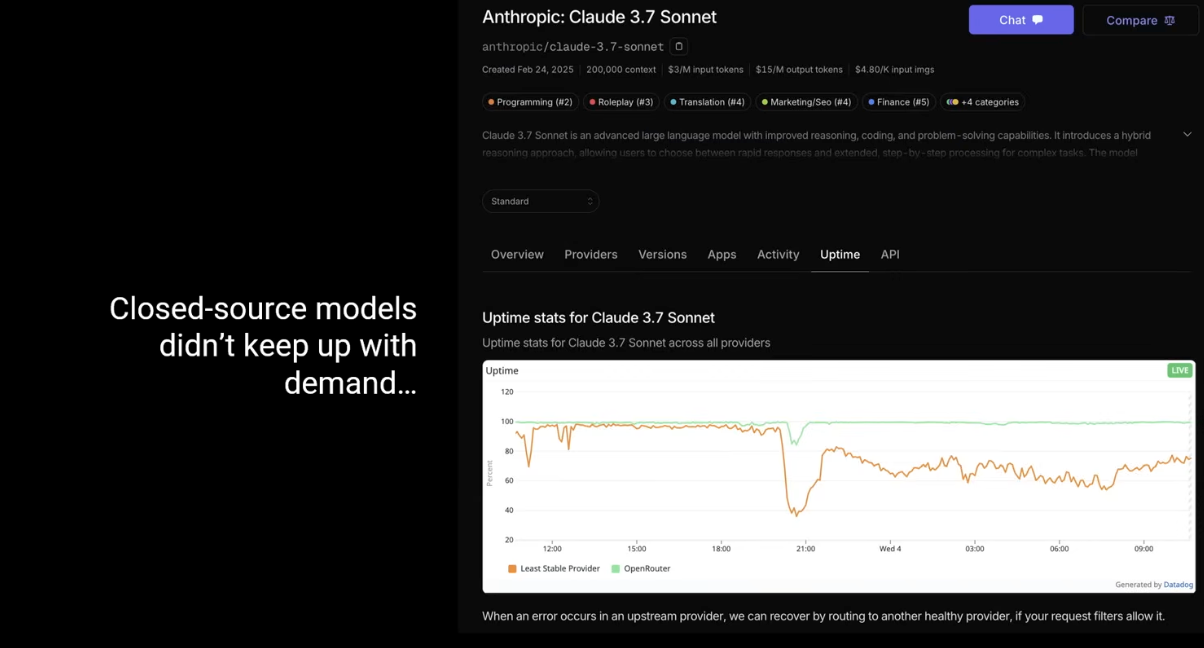Click the Uptime chart title
Image resolution: width=1204 pixels, height=648 pixels.
click(x=502, y=370)
